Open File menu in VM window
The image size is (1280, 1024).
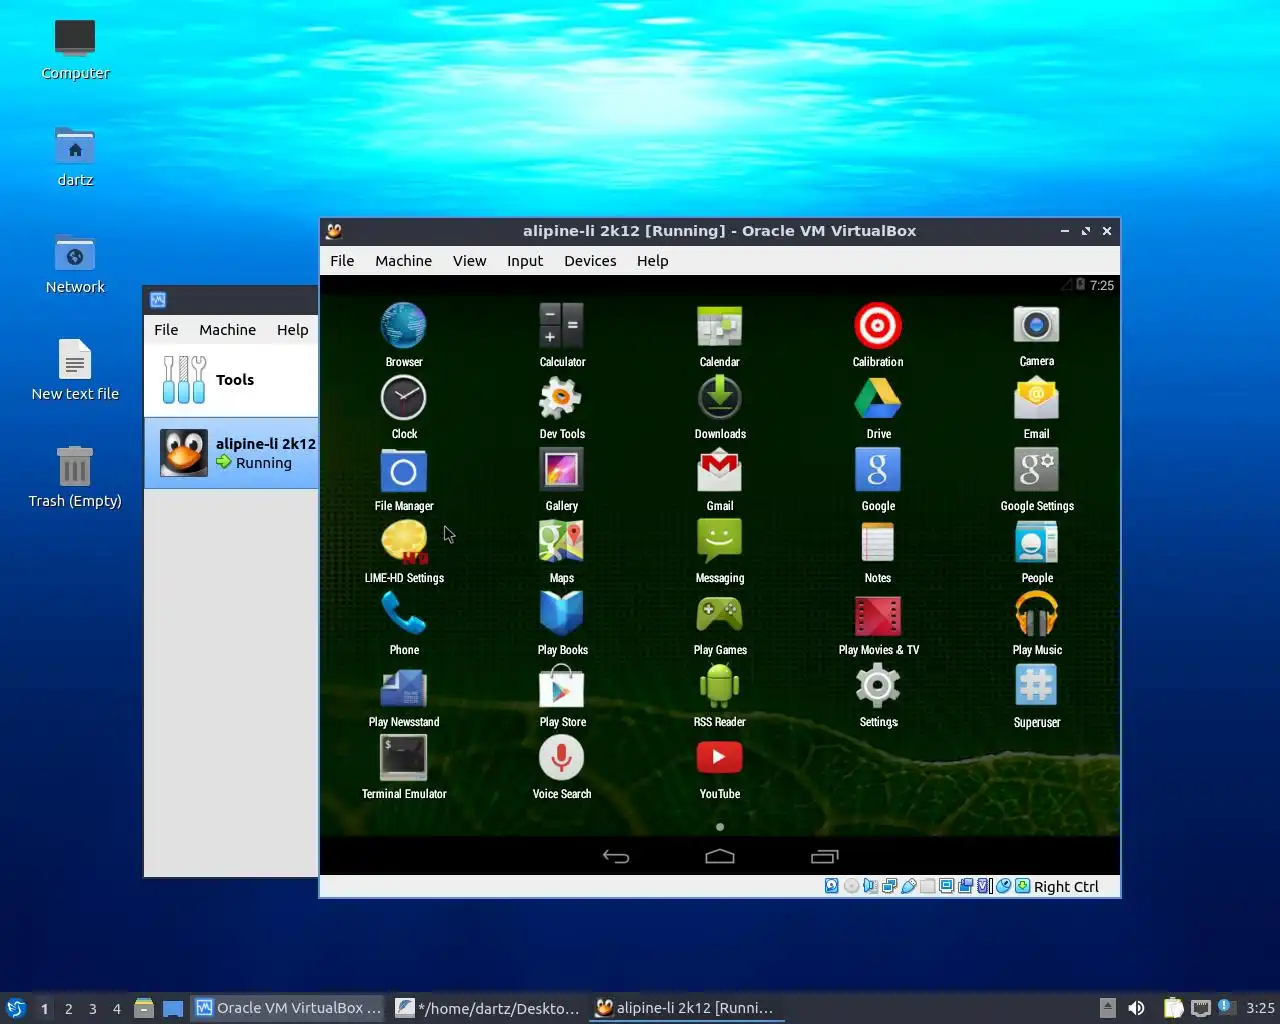[x=342, y=261]
